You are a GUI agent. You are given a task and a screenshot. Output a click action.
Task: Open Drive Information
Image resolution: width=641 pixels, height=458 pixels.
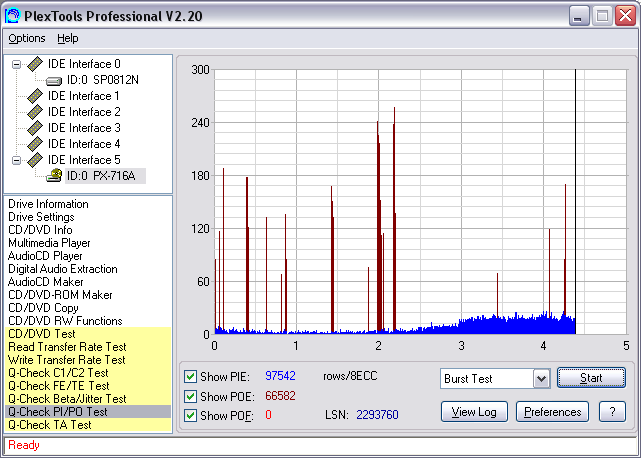click(x=48, y=204)
